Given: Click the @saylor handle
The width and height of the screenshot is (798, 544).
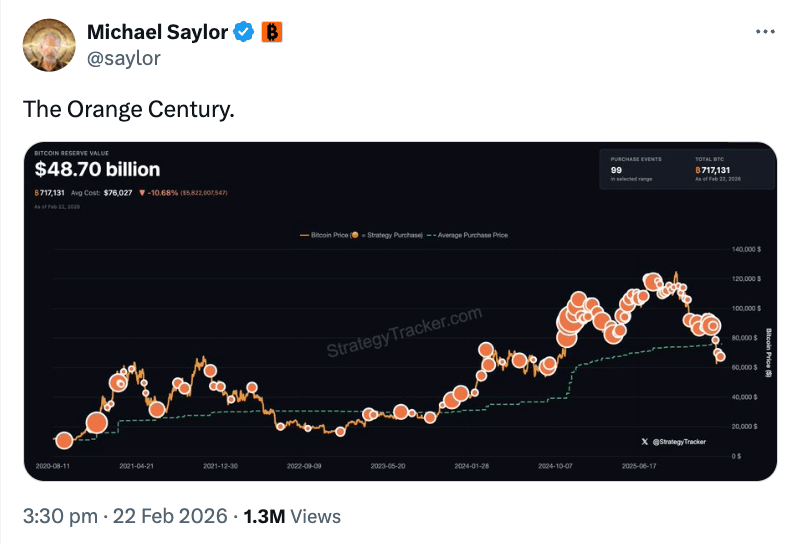Looking at the screenshot, I should [x=124, y=58].
